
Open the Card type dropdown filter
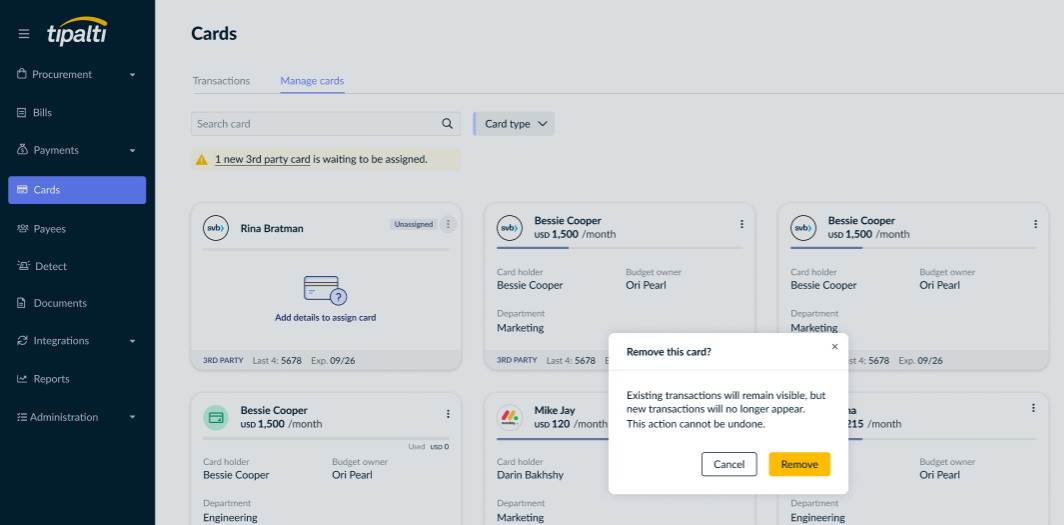pos(515,124)
